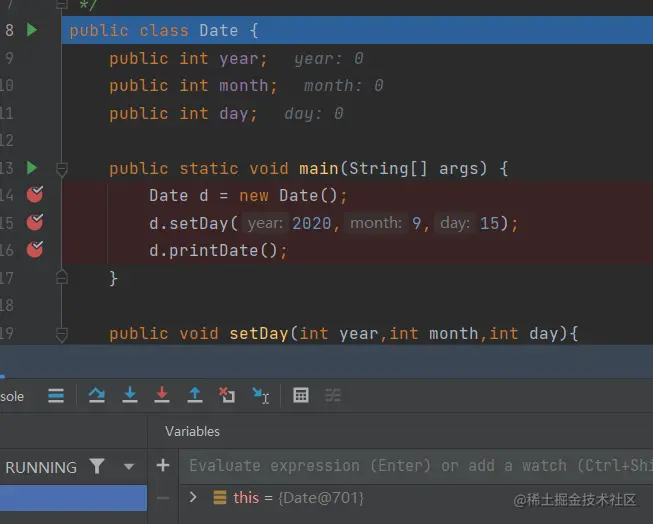
Task: Click the Step Out debugger icon
Action: pyautogui.click(x=194, y=395)
